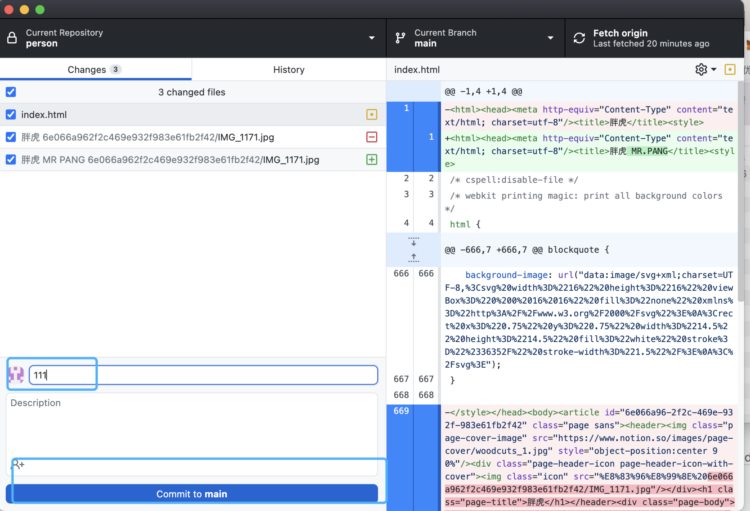Click the commit summary field containing 111
750x511 pixels.
click(x=203, y=375)
